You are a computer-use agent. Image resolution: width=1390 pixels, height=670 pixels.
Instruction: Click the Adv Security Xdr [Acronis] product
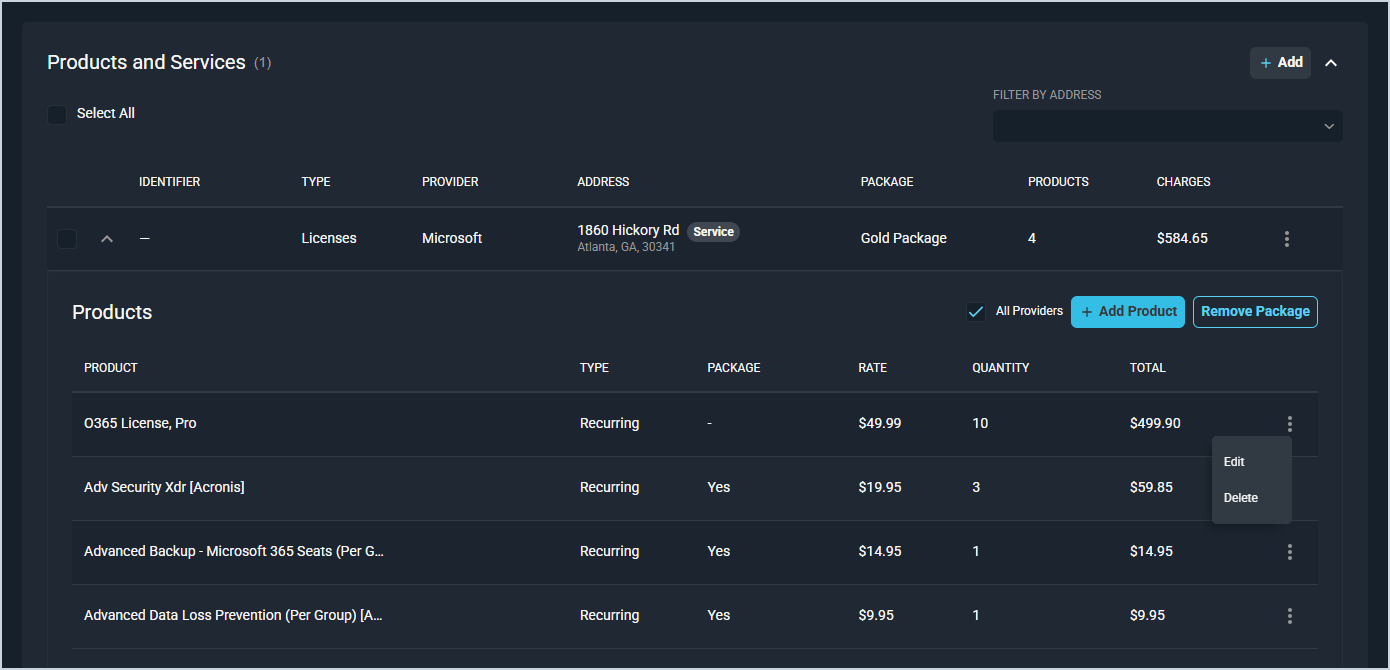coord(164,488)
